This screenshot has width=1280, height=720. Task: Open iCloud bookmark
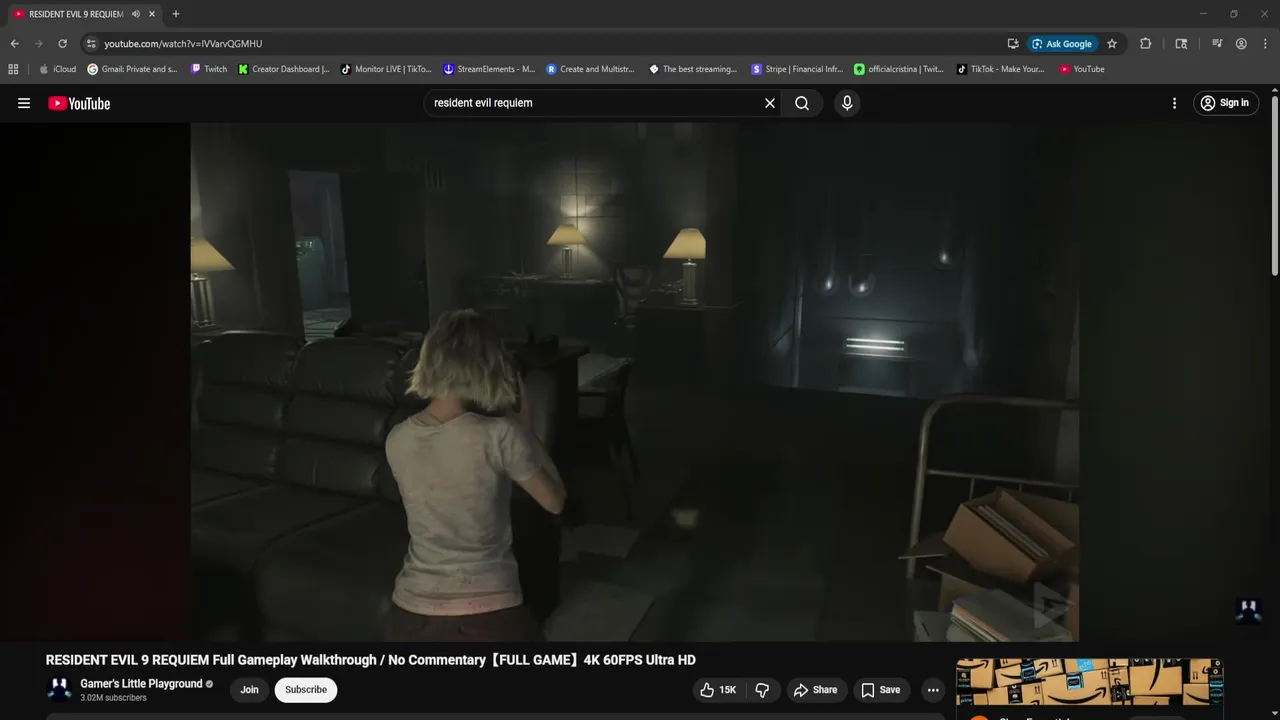point(57,69)
